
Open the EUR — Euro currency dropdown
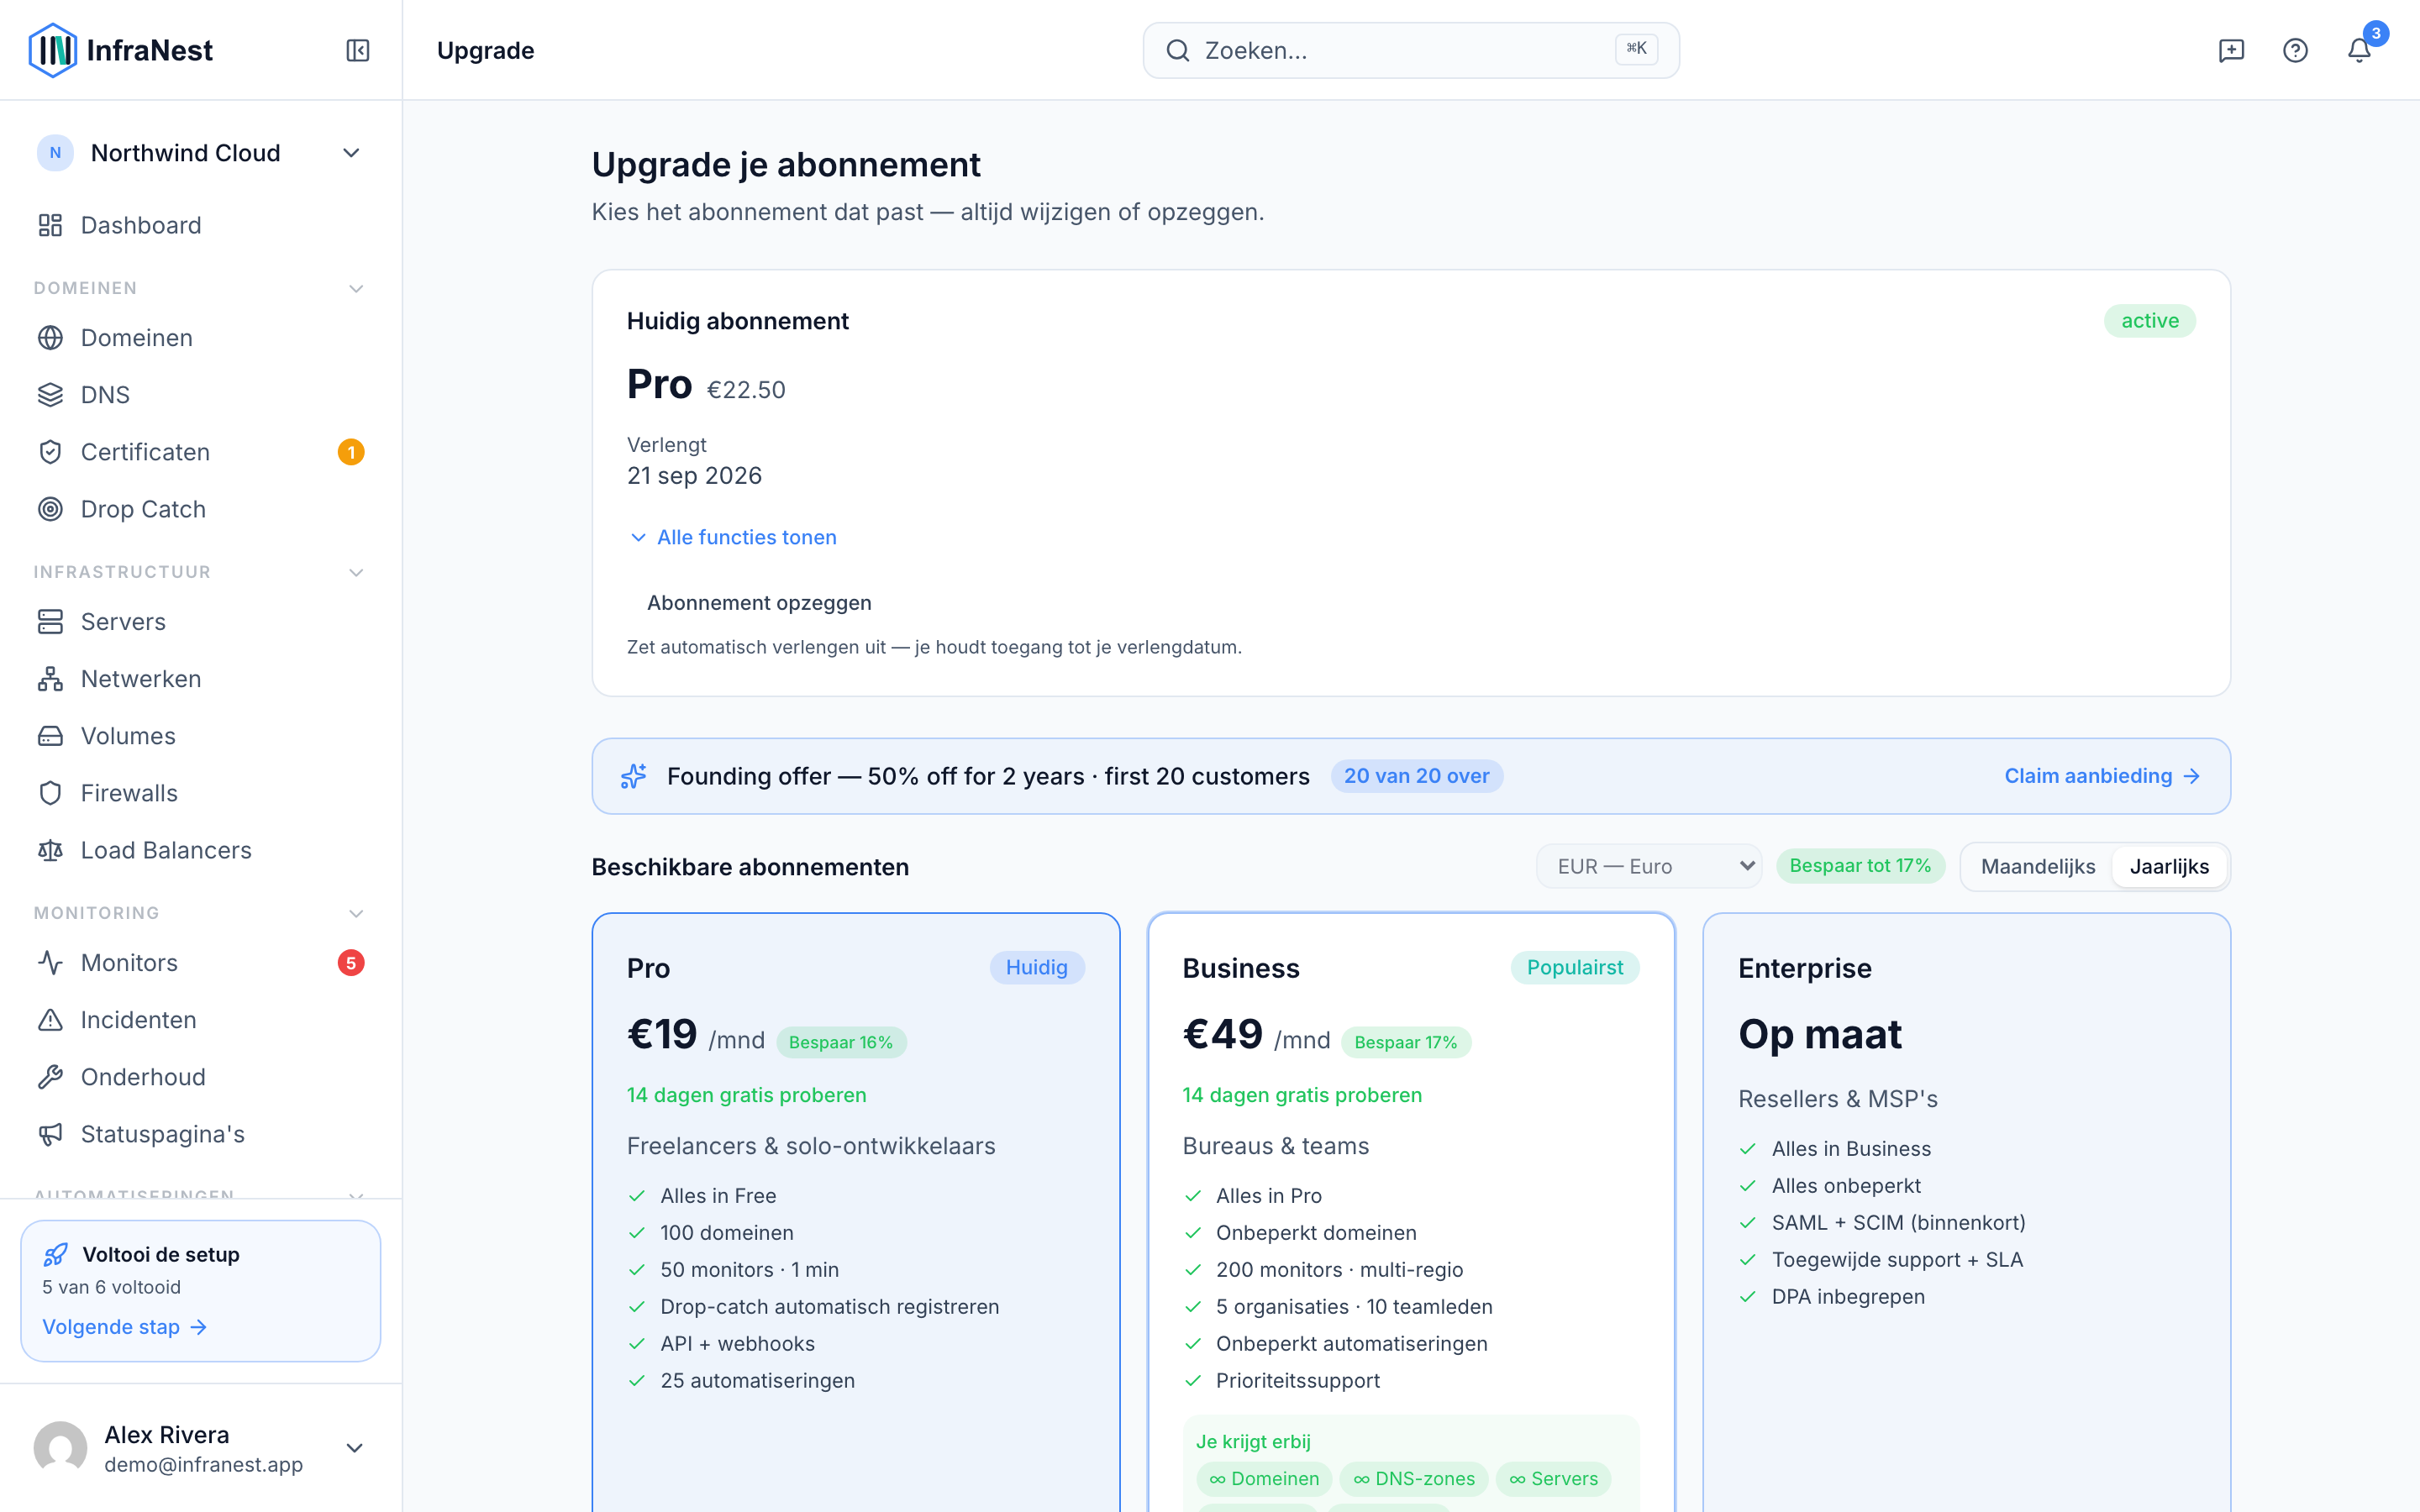click(1649, 866)
